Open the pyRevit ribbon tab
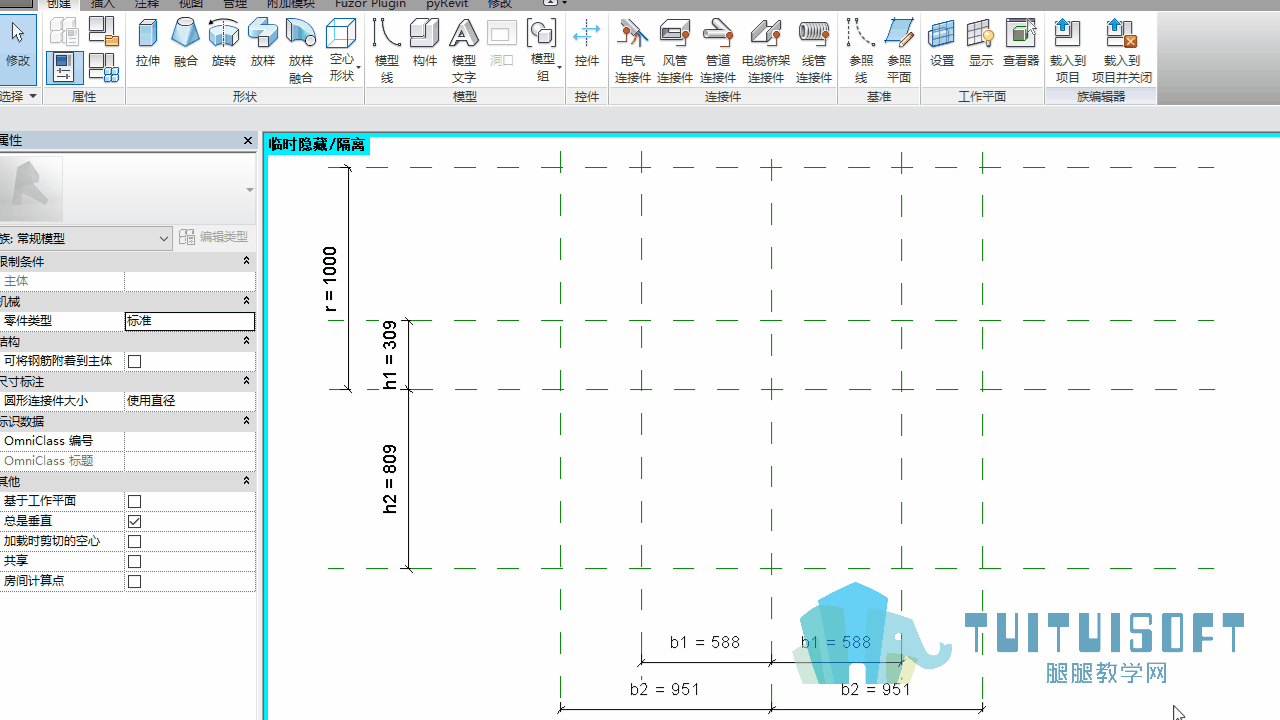This screenshot has width=1280, height=720. (x=447, y=4)
